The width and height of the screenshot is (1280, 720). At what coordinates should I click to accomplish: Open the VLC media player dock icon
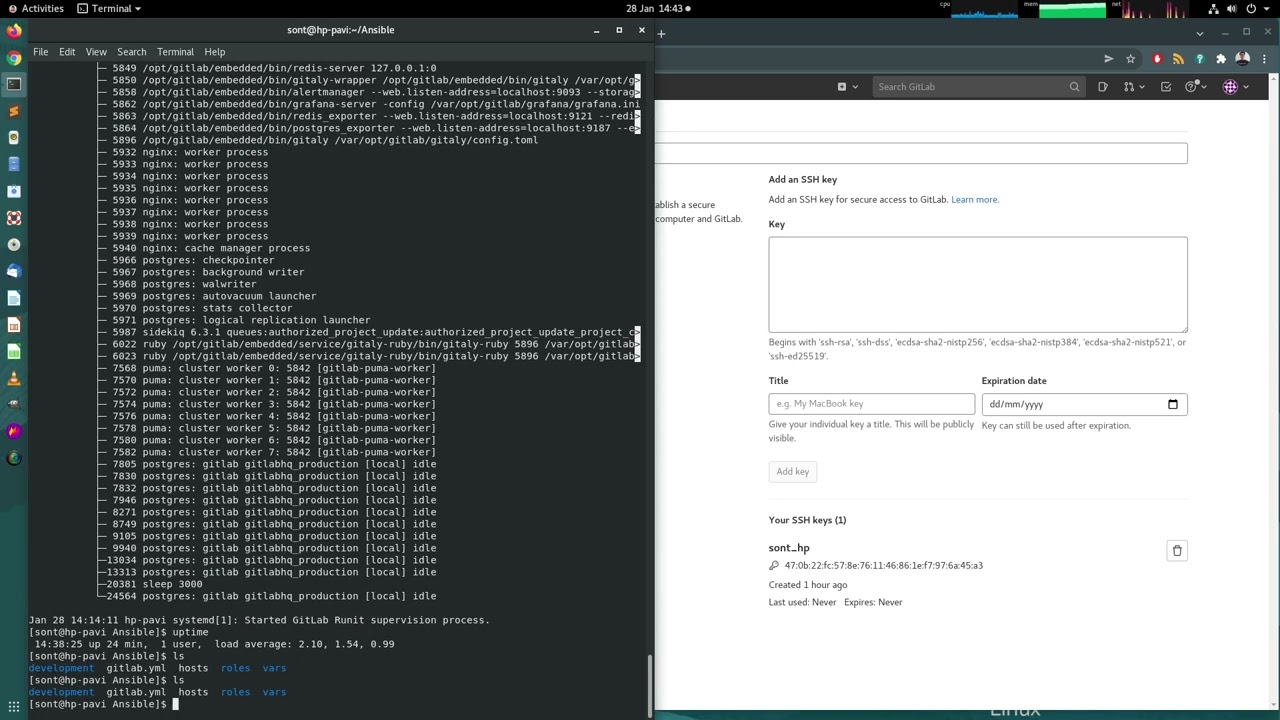14,378
